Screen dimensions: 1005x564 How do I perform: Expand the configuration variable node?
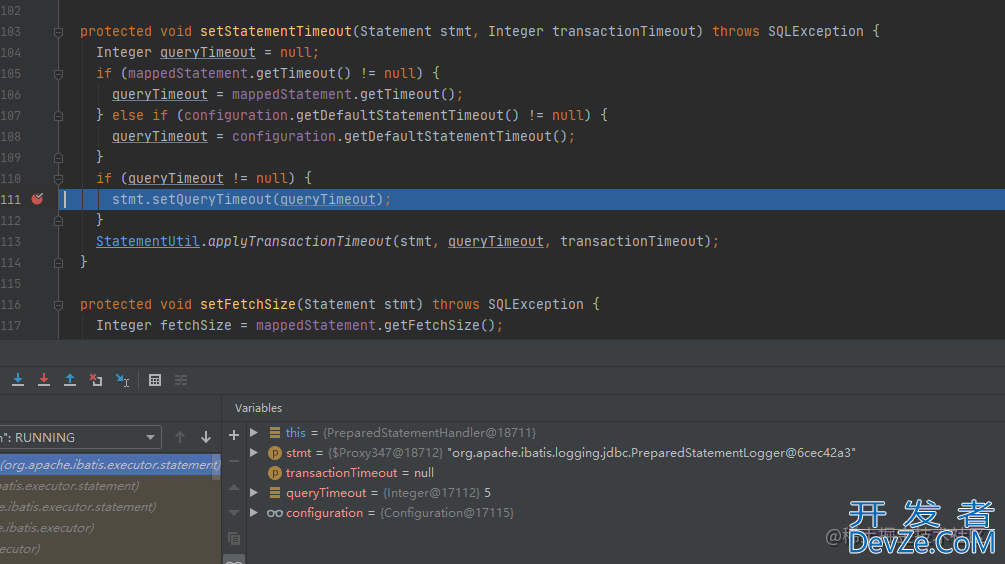pyautogui.click(x=254, y=513)
